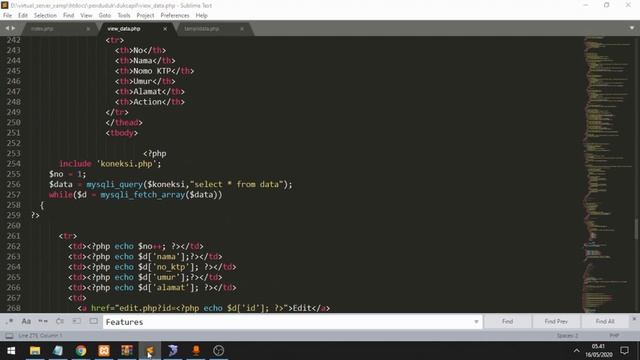Toggle in-selection search option
640x360 pixels.
[x=76, y=321]
